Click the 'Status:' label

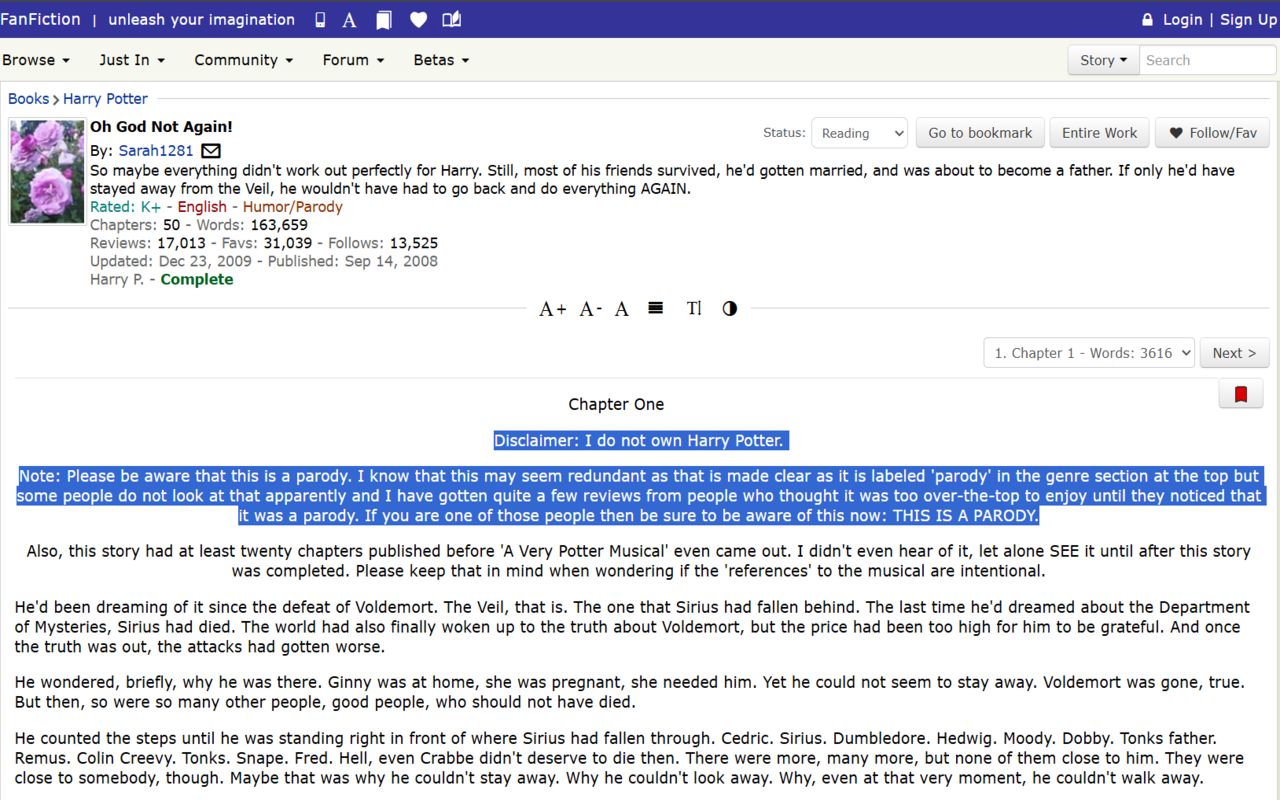point(784,133)
